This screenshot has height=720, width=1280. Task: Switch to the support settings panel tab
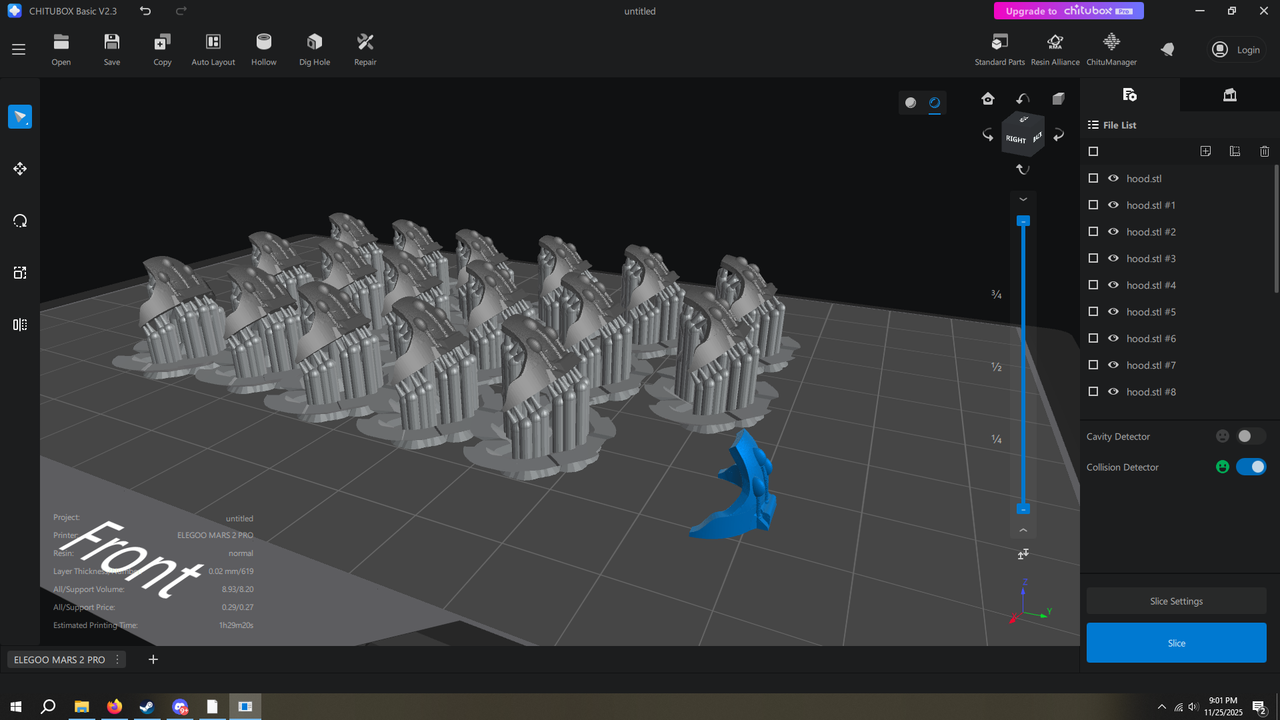(1230, 94)
